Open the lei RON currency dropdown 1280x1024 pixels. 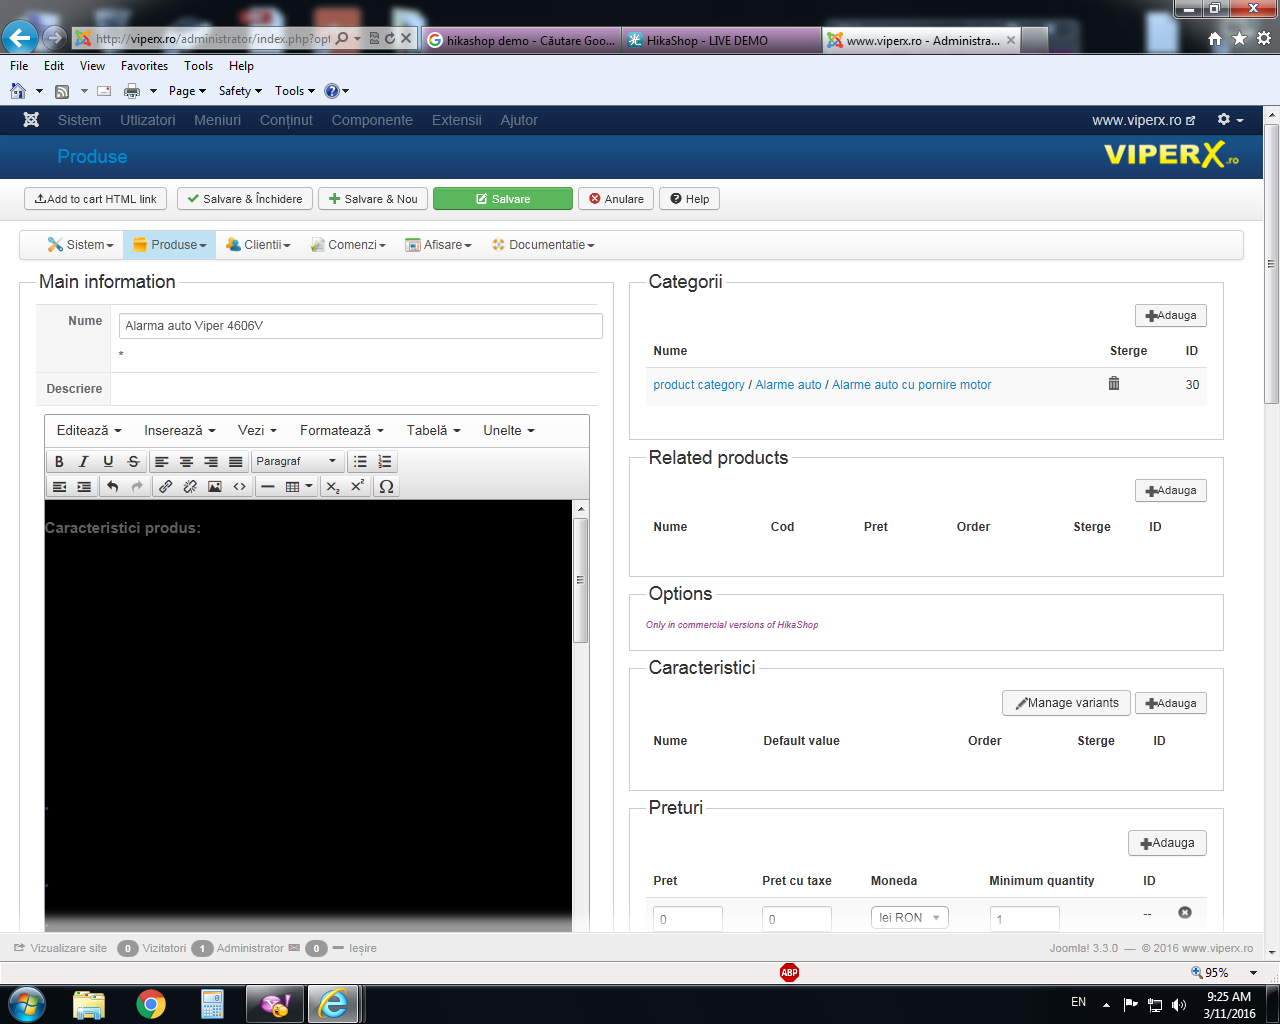point(909,918)
